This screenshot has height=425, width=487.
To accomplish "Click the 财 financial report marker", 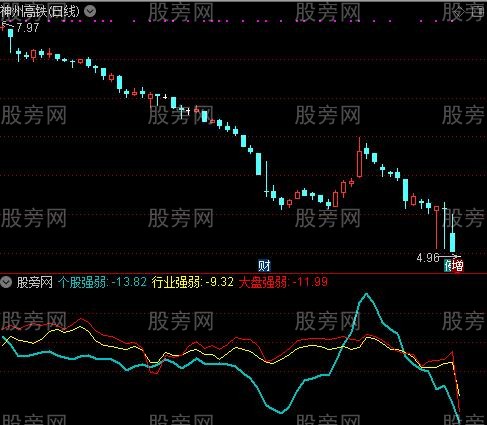I will 265,266.
